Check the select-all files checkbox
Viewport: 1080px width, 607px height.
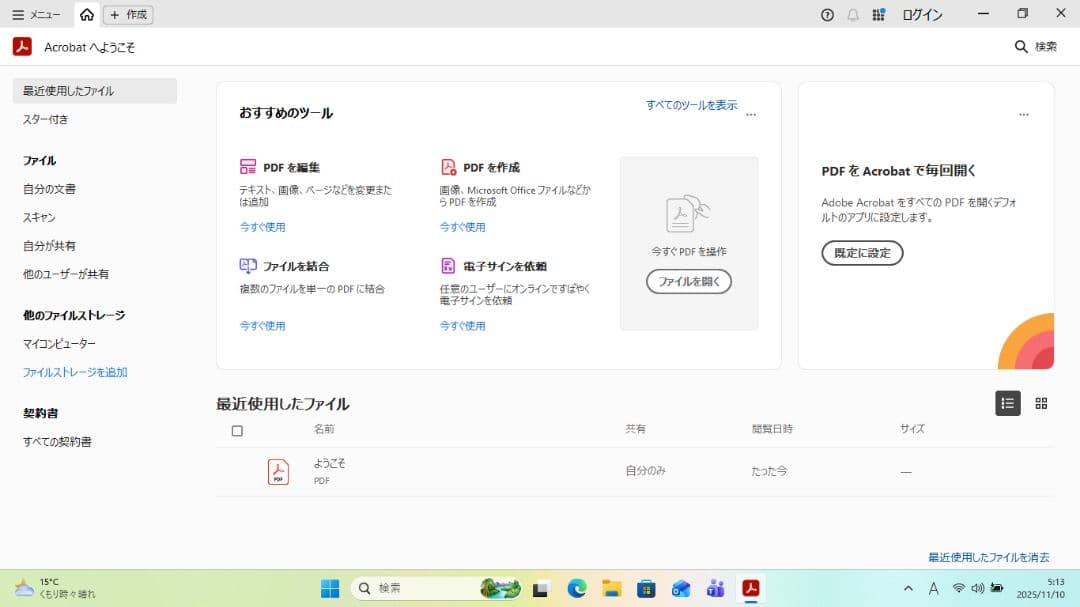click(x=237, y=431)
